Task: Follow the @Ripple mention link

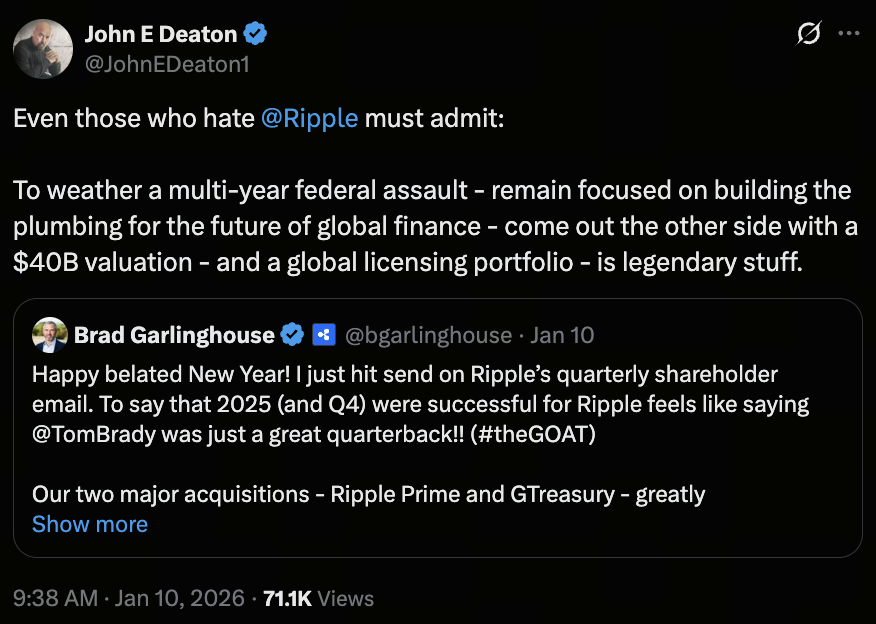Action: point(309,118)
